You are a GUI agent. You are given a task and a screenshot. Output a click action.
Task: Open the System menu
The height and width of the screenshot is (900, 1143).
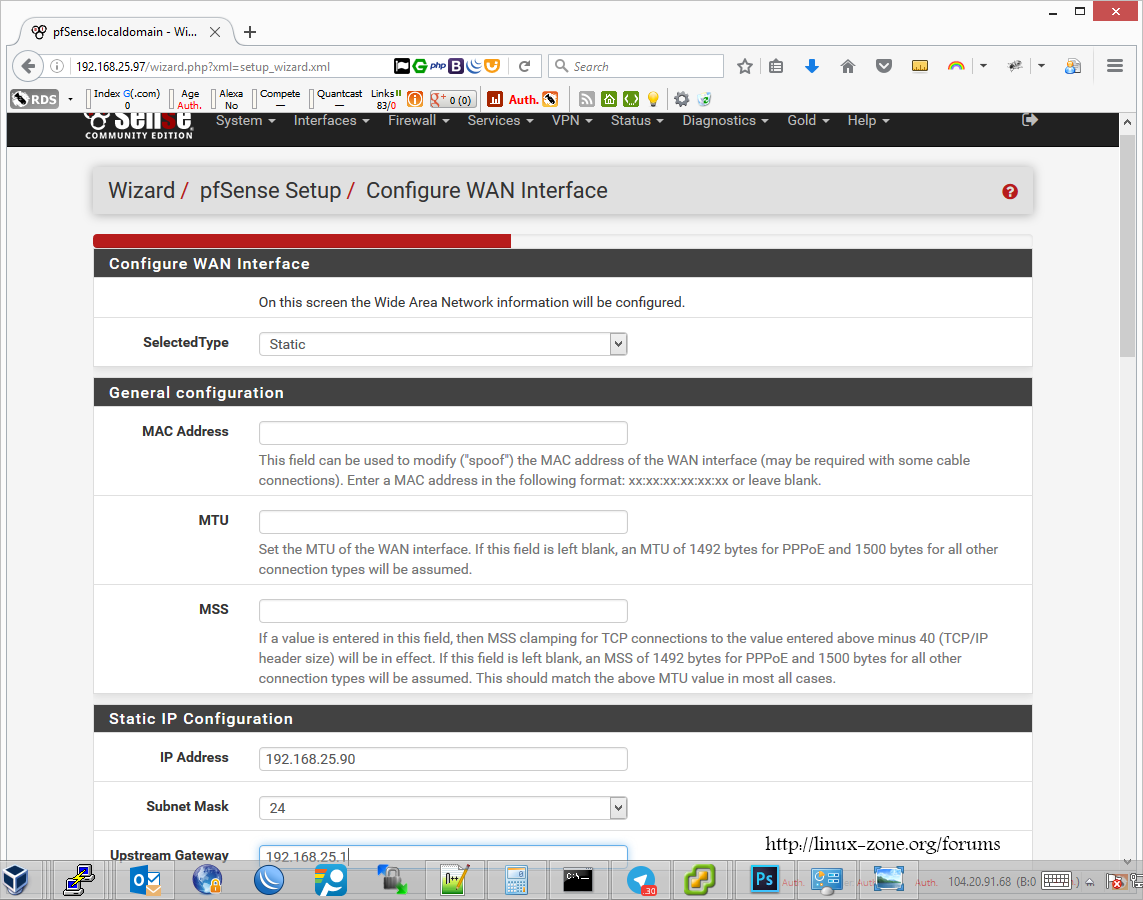(245, 121)
